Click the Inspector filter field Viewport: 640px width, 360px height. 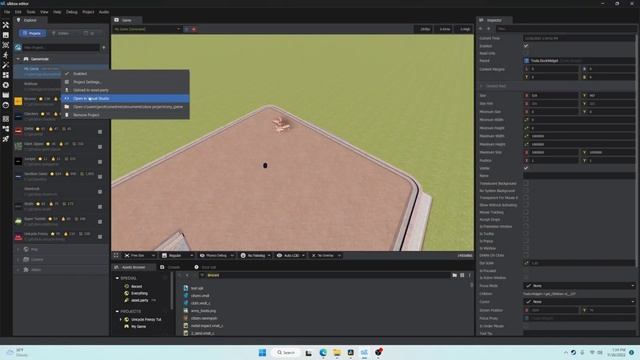pyautogui.click(x=565, y=29)
